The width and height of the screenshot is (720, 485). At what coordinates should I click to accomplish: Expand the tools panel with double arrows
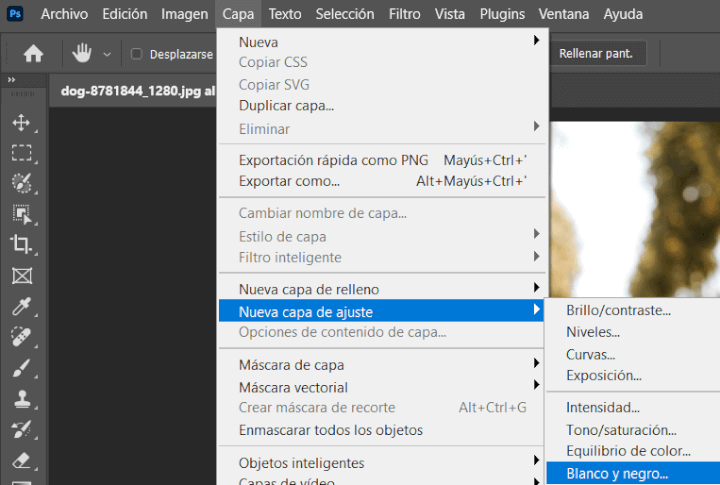[12, 80]
